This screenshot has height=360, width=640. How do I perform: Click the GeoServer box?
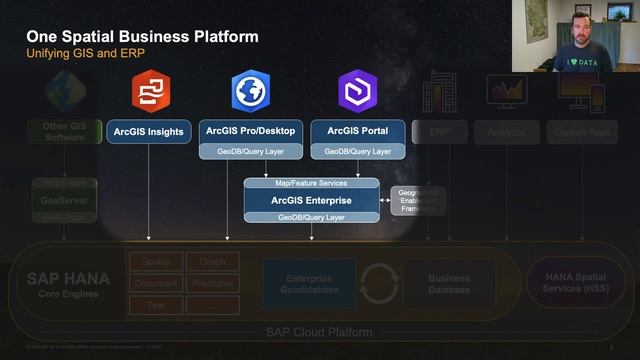pos(64,200)
